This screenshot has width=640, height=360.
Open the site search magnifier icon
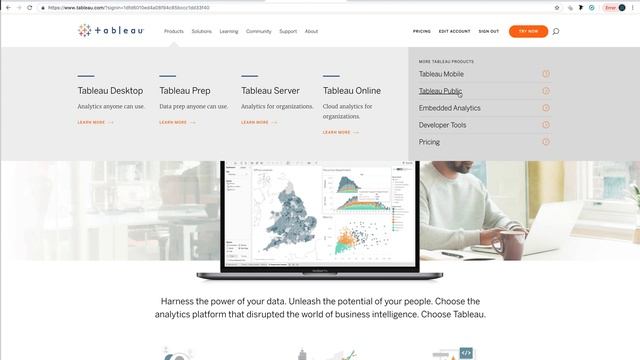click(556, 31)
